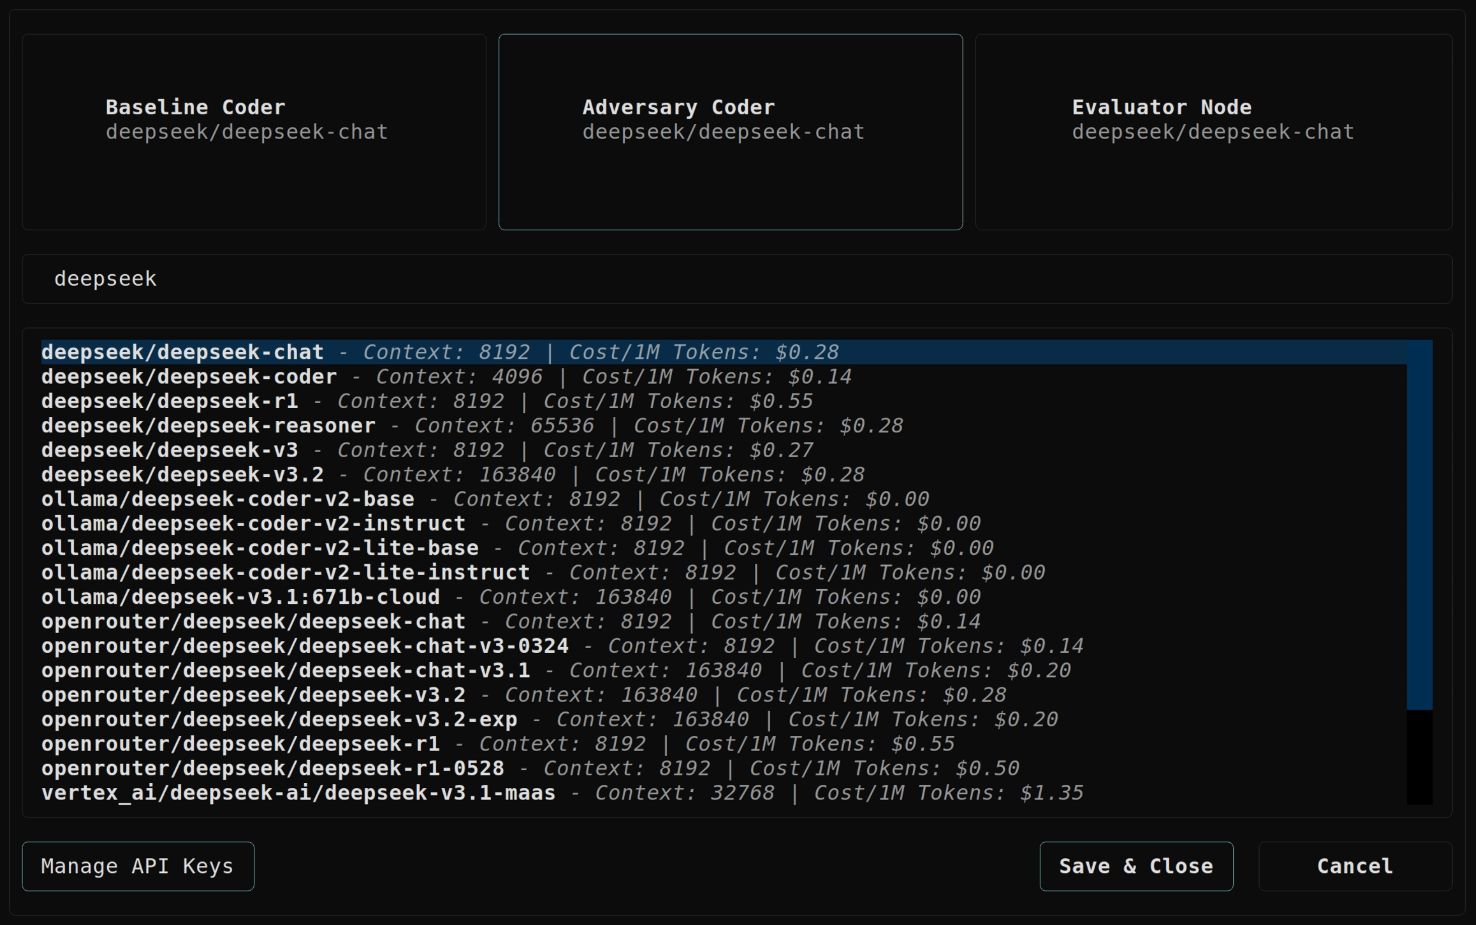Choose openrouter/deepseek/deepseek-chat-v3.1 model
Image resolution: width=1476 pixels, height=925 pixels.
tap(724, 671)
